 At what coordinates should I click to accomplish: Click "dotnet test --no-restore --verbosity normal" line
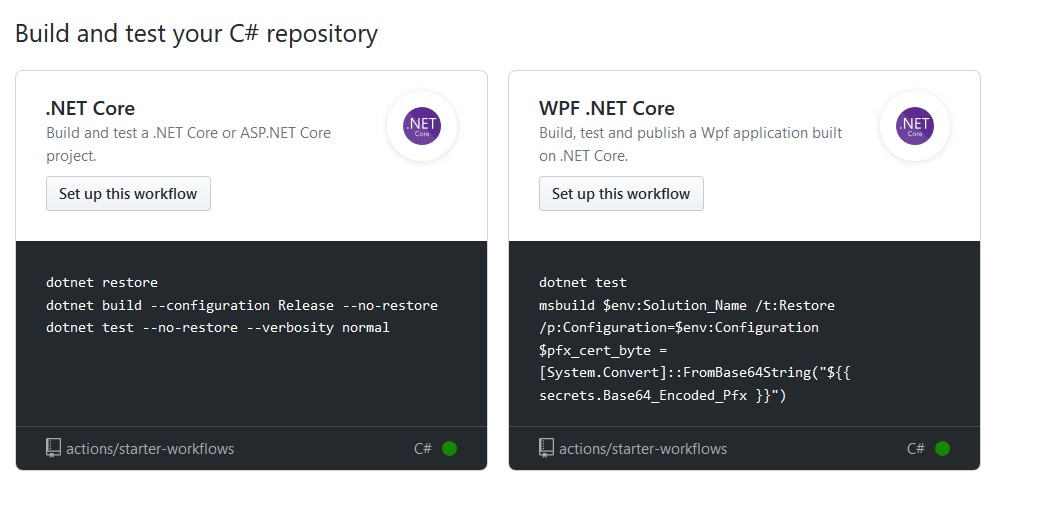(x=218, y=328)
